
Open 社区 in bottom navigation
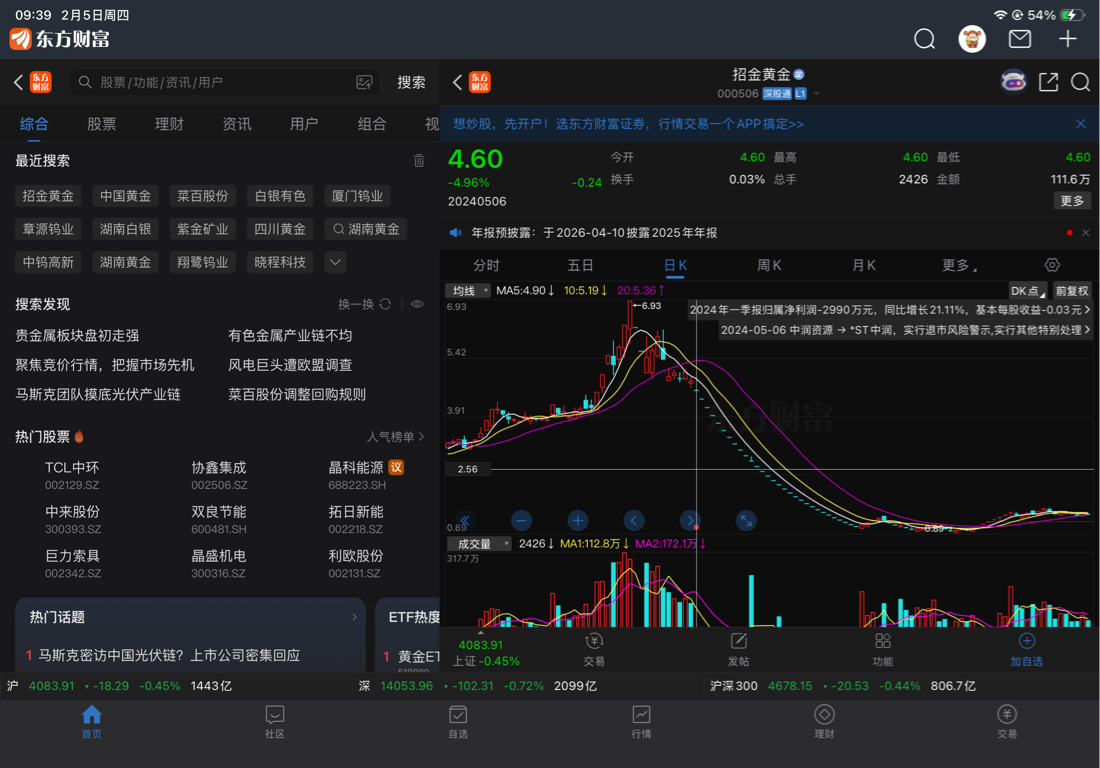coord(274,722)
